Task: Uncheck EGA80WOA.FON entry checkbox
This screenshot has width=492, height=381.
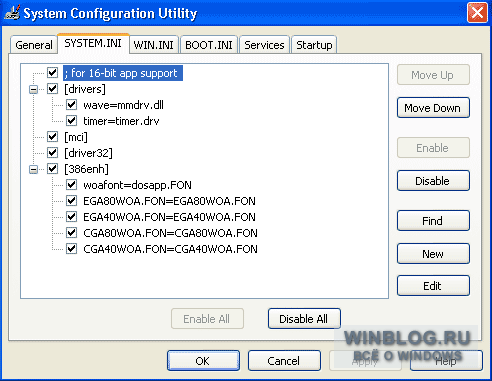Action: [71, 201]
